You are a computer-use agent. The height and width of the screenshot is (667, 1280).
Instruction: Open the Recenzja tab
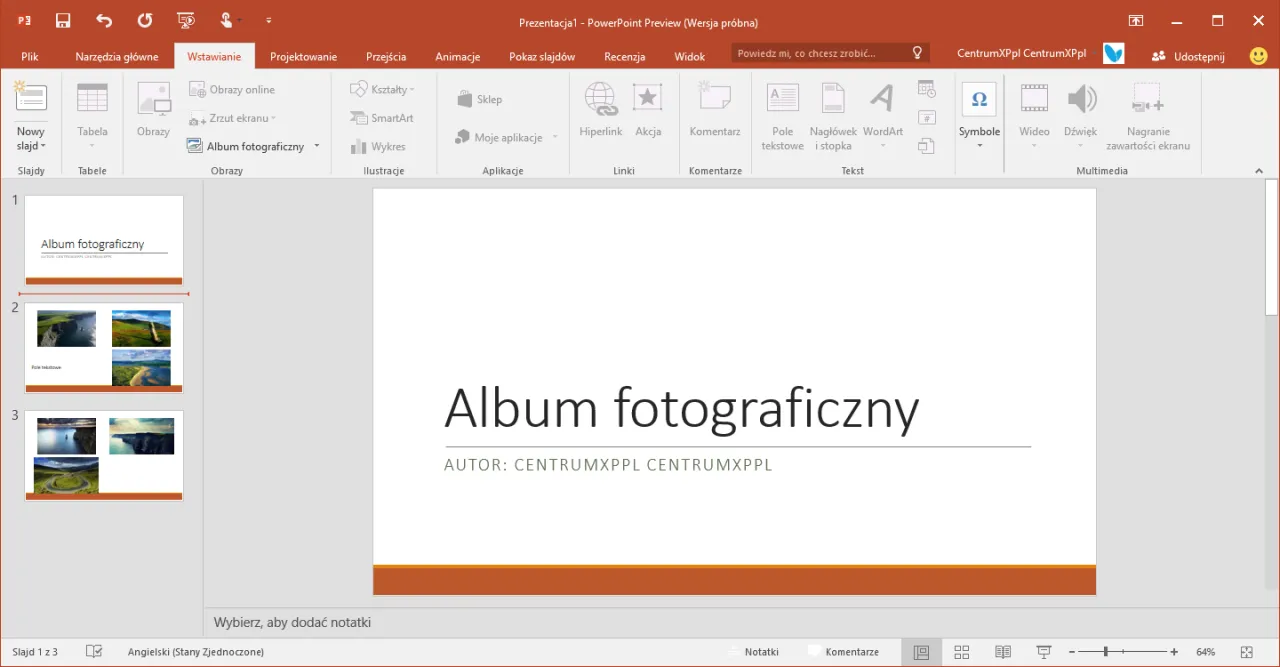pyautogui.click(x=625, y=56)
